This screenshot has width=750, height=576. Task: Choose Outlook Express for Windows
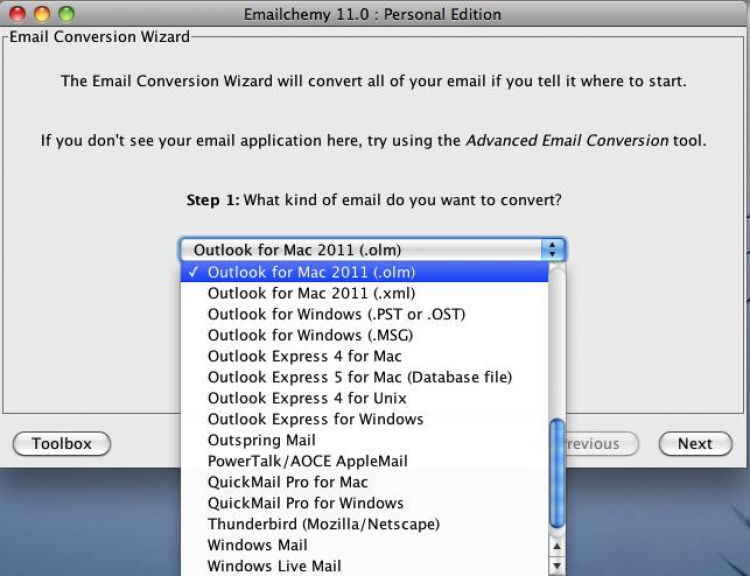pos(364,419)
